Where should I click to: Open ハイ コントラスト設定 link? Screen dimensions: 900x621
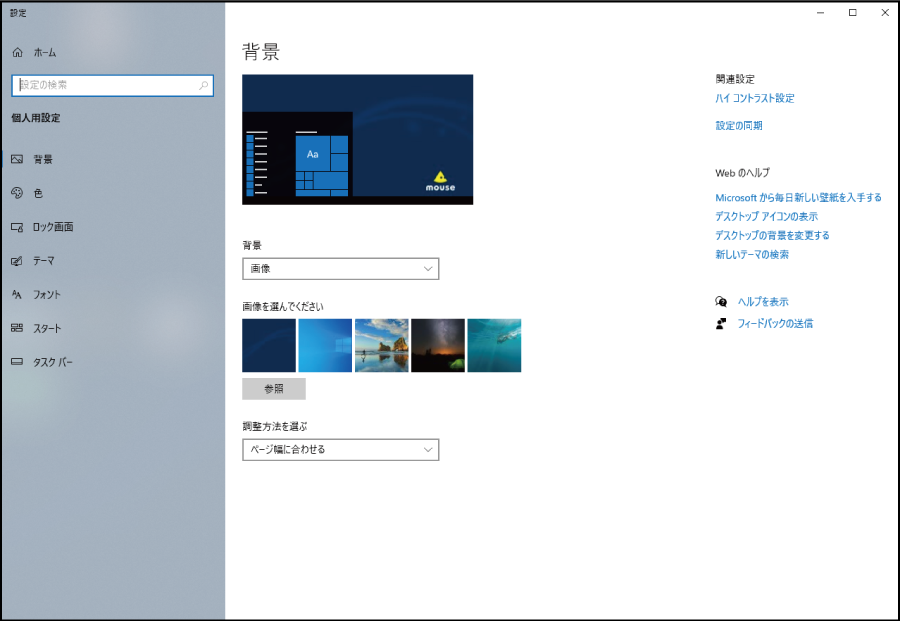pyautogui.click(x=755, y=98)
